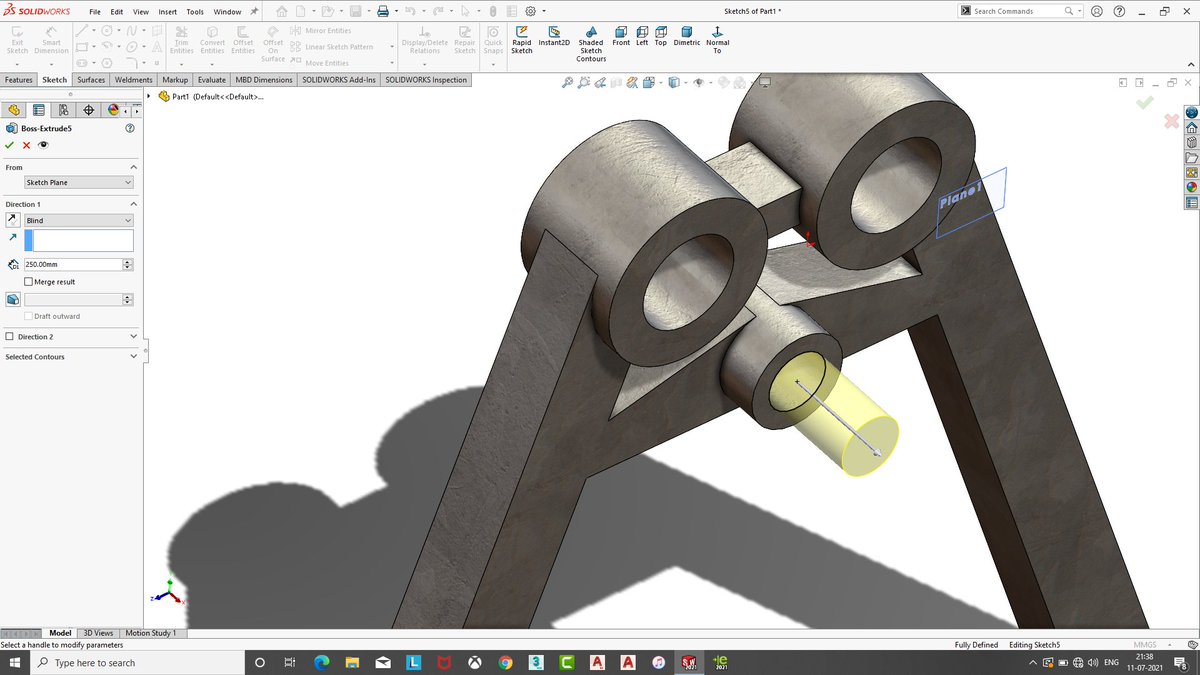This screenshot has width=1200, height=675.
Task: Open the File menu
Action: (x=95, y=11)
